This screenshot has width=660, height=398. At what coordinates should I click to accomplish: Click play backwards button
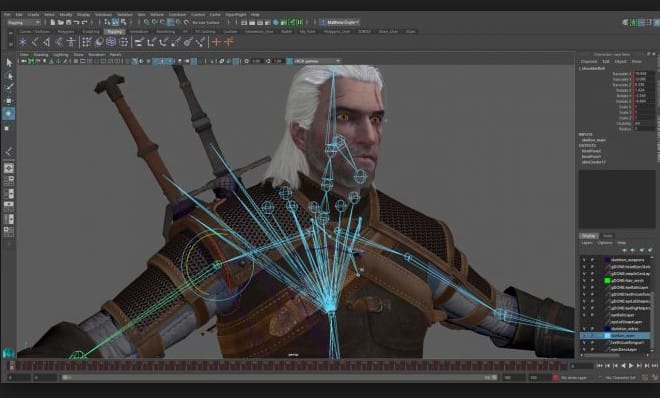623,366
